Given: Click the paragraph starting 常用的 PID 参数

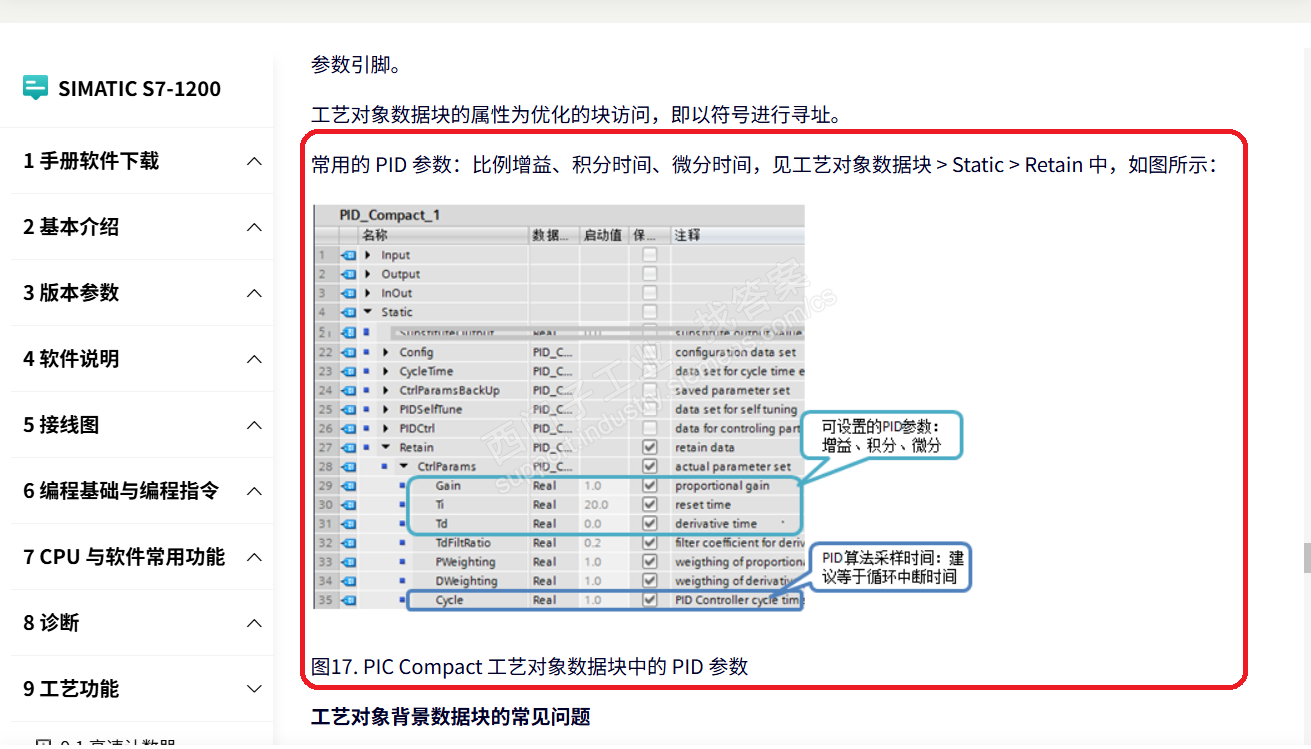Looking at the screenshot, I should coord(763,165).
